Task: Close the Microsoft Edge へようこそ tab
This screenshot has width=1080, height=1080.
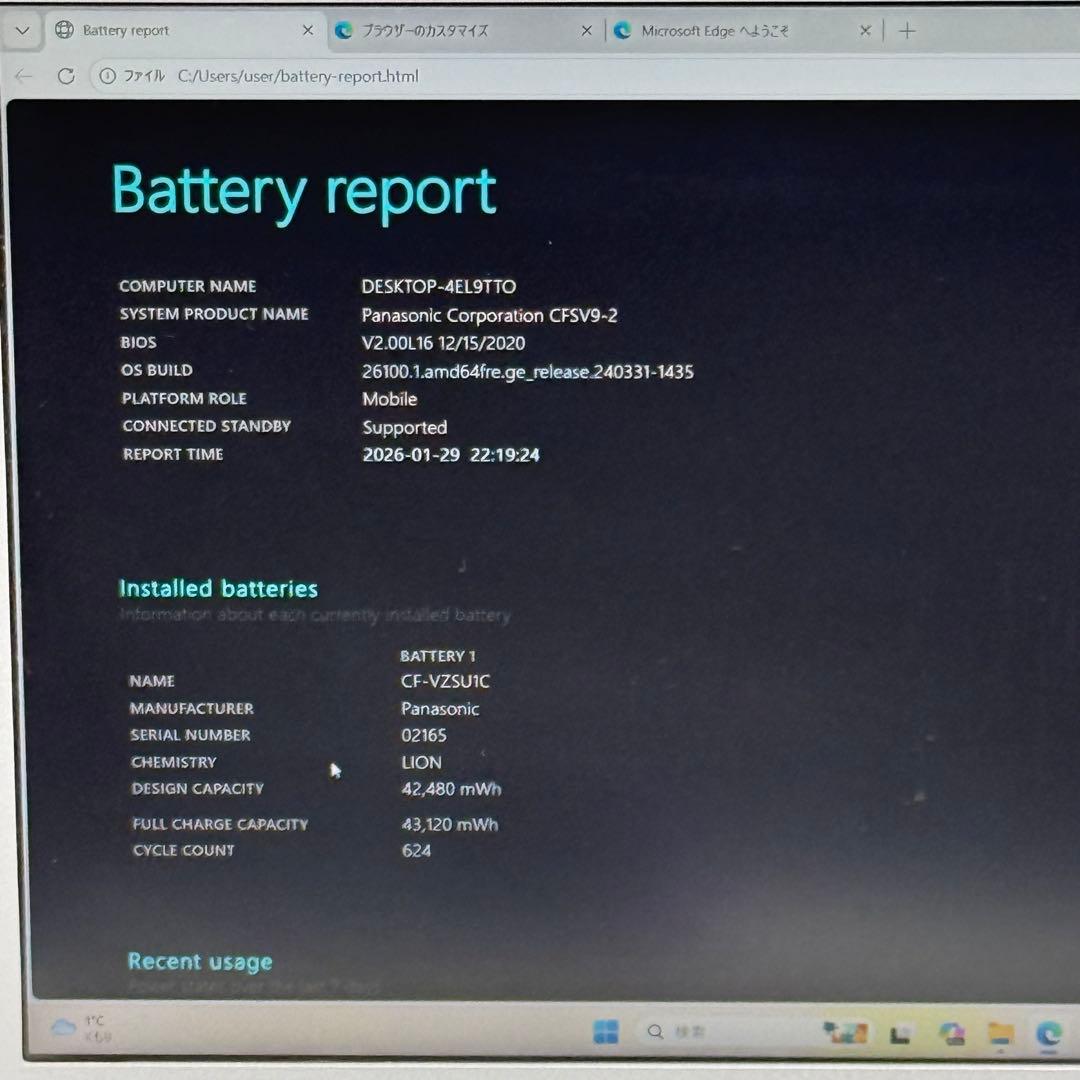Action: click(x=865, y=31)
